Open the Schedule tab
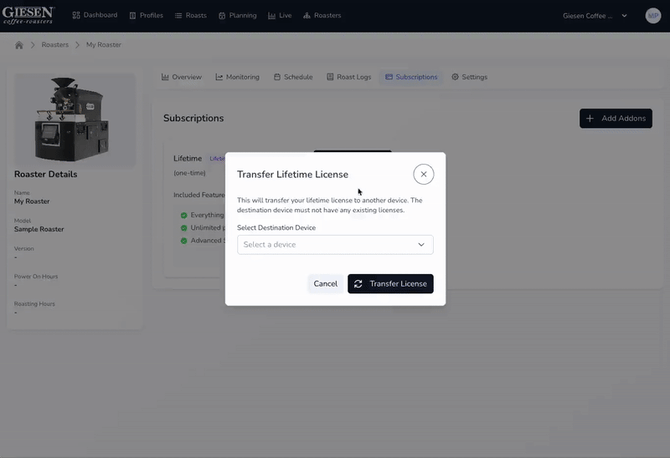Viewport: 670px width, 458px height. (293, 77)
